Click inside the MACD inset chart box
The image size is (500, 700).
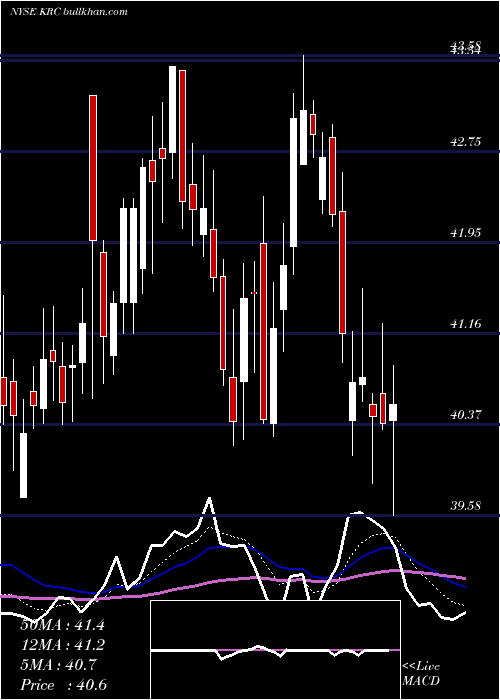(275, 650)
